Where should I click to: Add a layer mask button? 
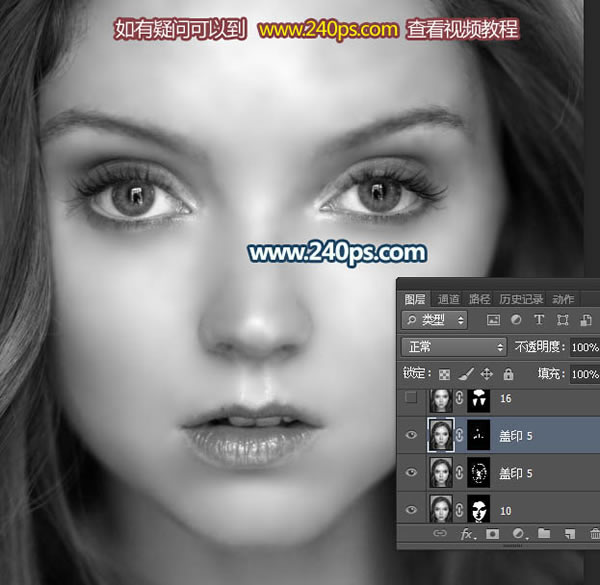point(492,533)
